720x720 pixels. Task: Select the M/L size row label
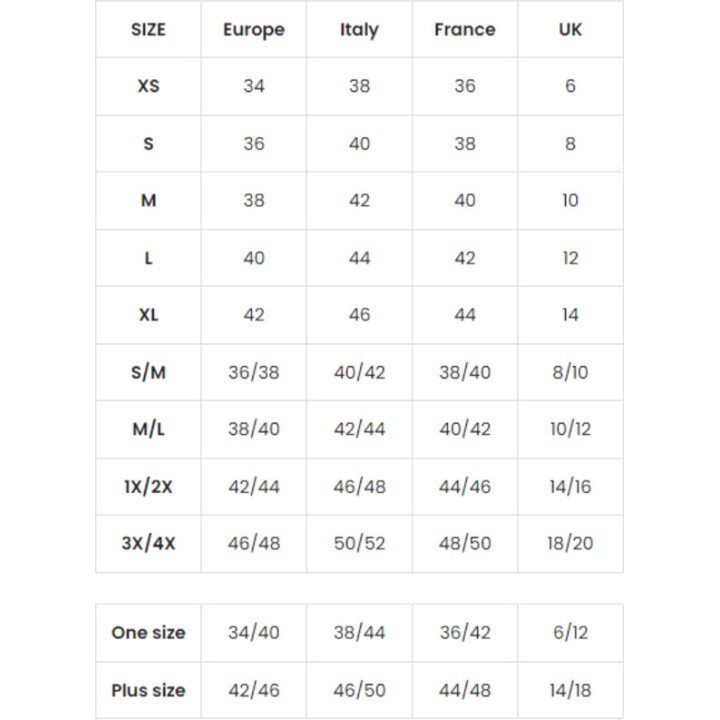[148, 429]
